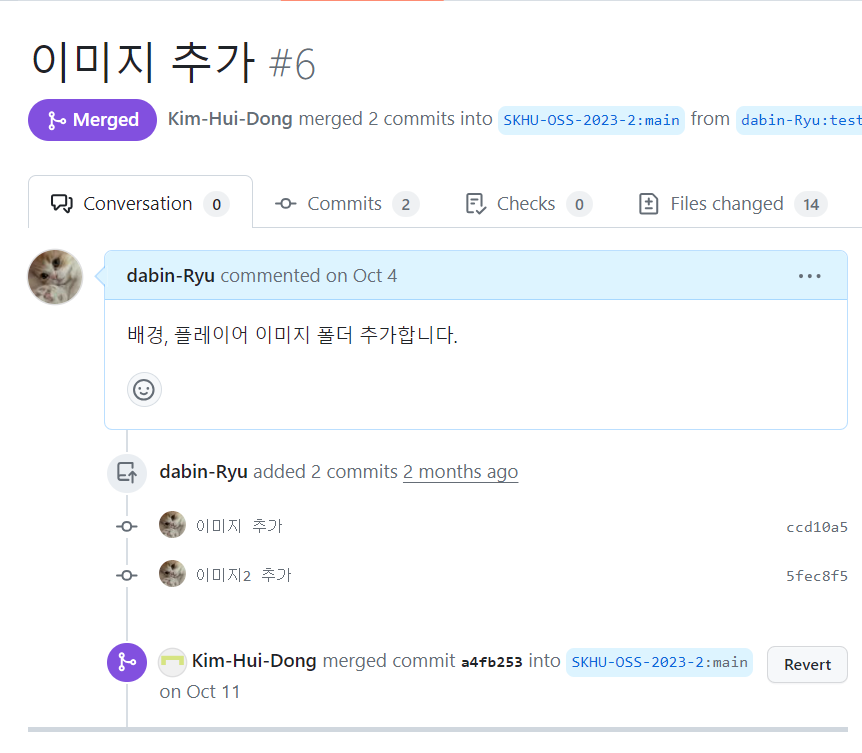Screen dimensions: 862x753
Task: View commit ccd10a5
Action: tap(817, 526)
